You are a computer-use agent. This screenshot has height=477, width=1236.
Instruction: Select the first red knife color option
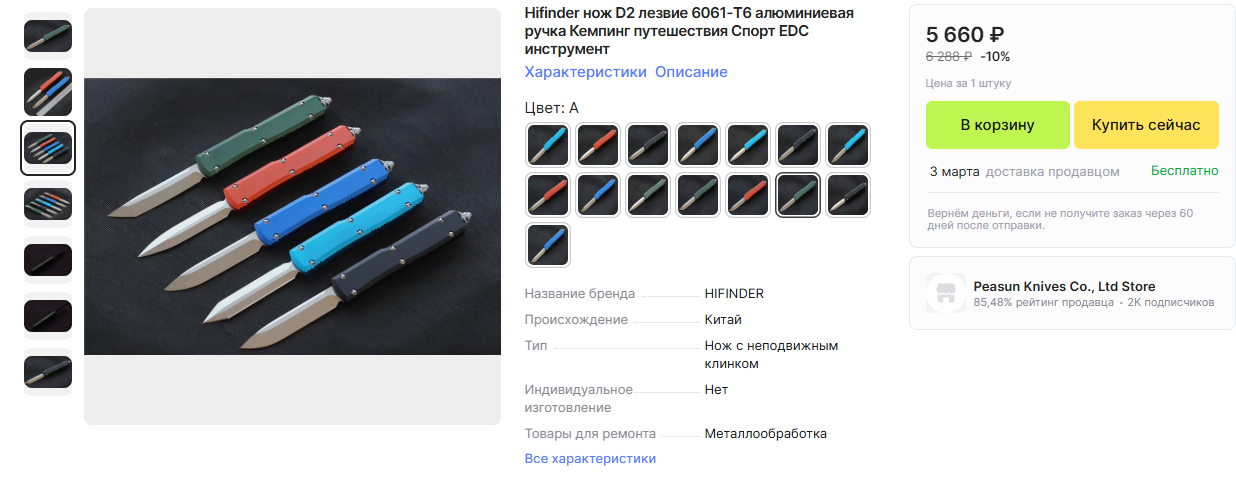pos(598,145)
